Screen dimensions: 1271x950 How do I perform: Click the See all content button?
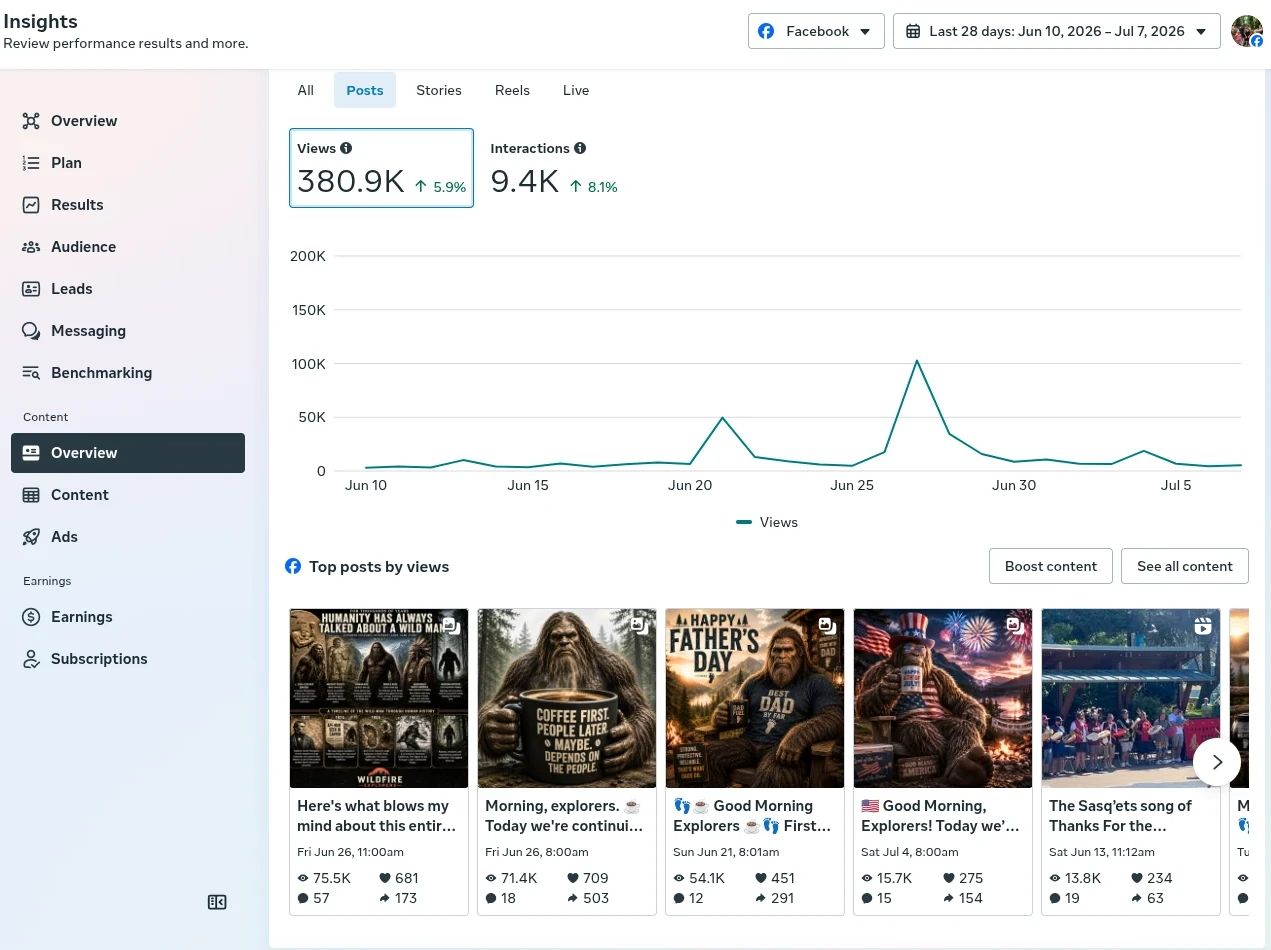pyautogui.click(x=1185, y=566)
